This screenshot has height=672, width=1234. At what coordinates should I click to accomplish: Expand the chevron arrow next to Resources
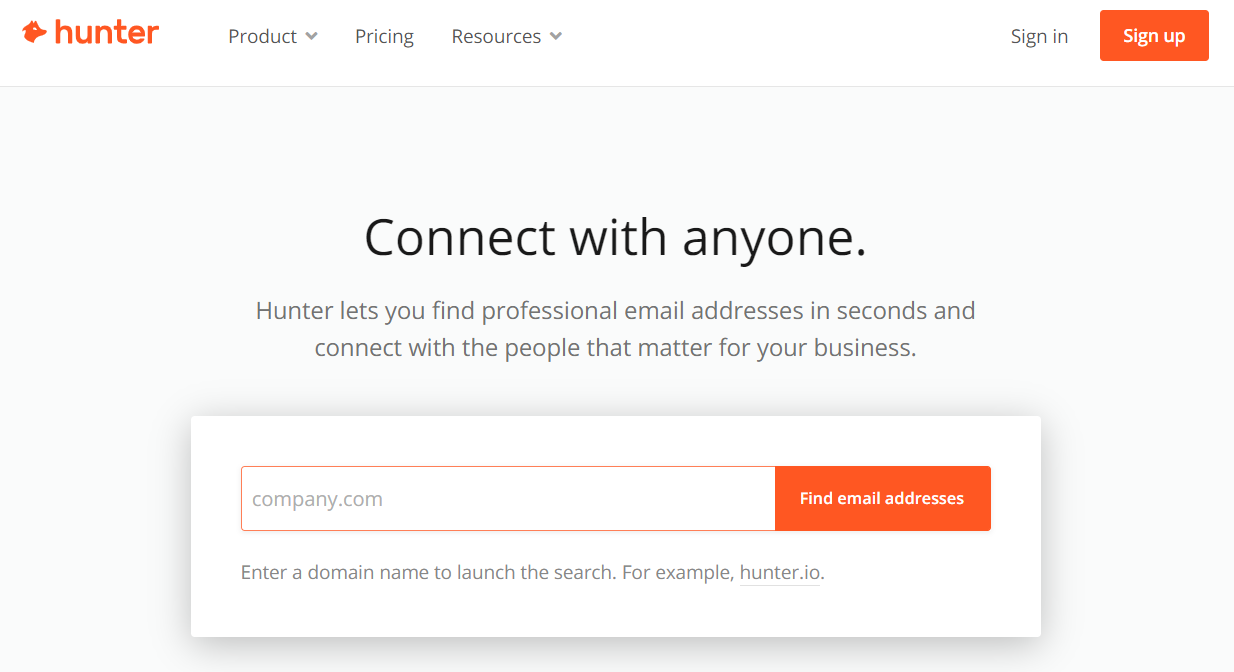click(556, 36)
